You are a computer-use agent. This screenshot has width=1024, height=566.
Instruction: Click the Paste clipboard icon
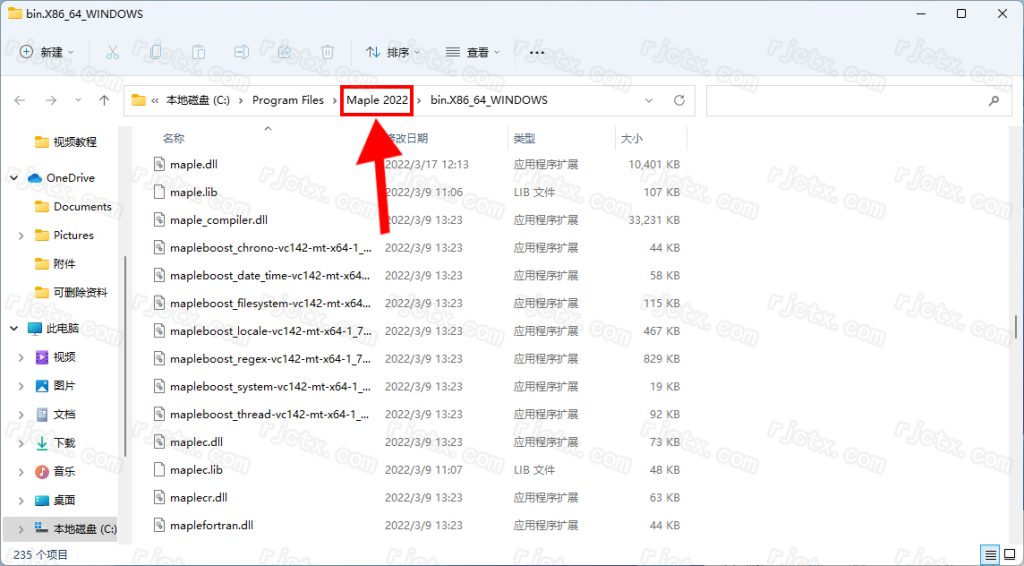pyautogui.click(x=199, y=52)
